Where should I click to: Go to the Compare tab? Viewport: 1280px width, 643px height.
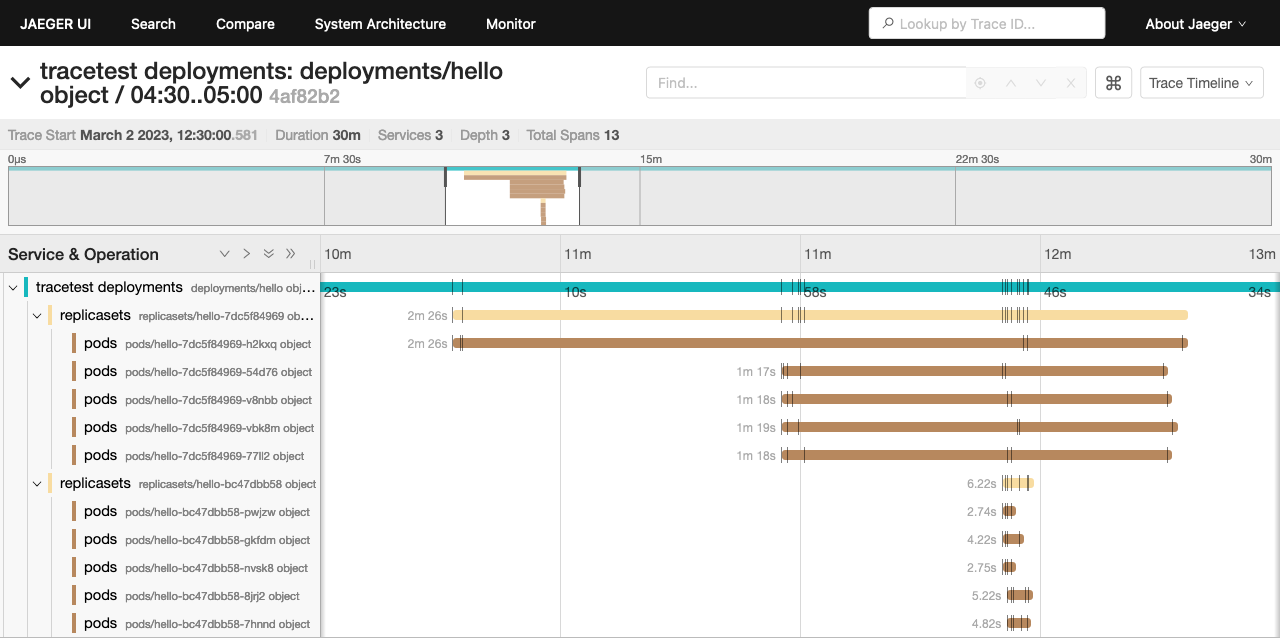point(245,24)
